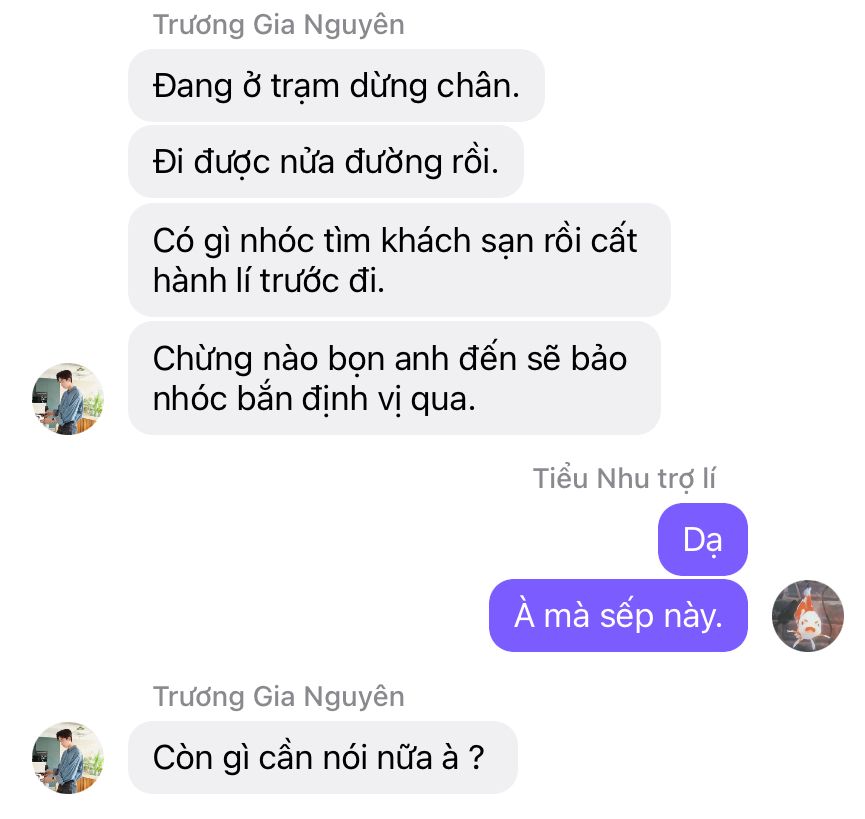
Task: Tap the 'Chừng nào bọn anh đến' message bubble
Action: [394, 378]
